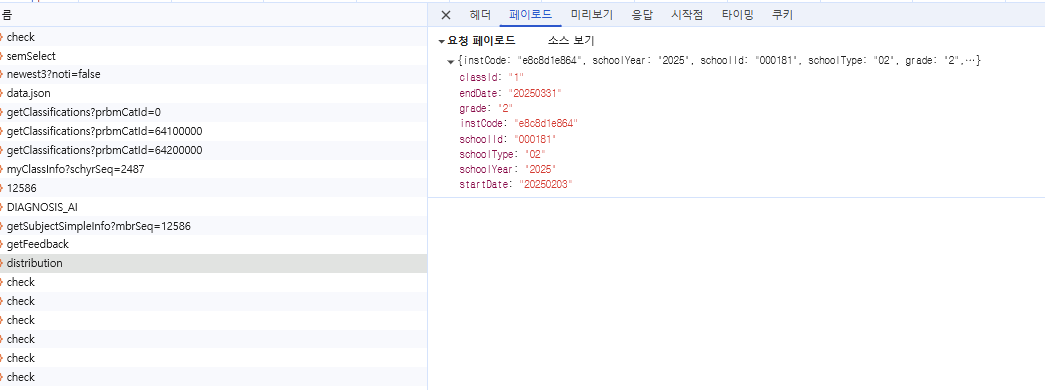Click the schoolType field key
This screenshot has width=1045, height=390.
coord(487,154)
